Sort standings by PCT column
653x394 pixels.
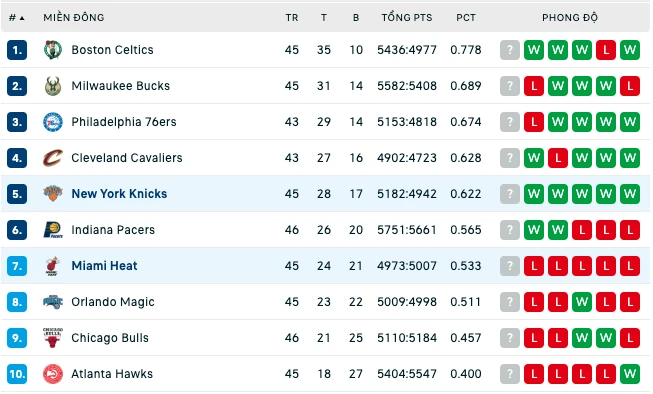pyautogui.click(x=466, y=17)
